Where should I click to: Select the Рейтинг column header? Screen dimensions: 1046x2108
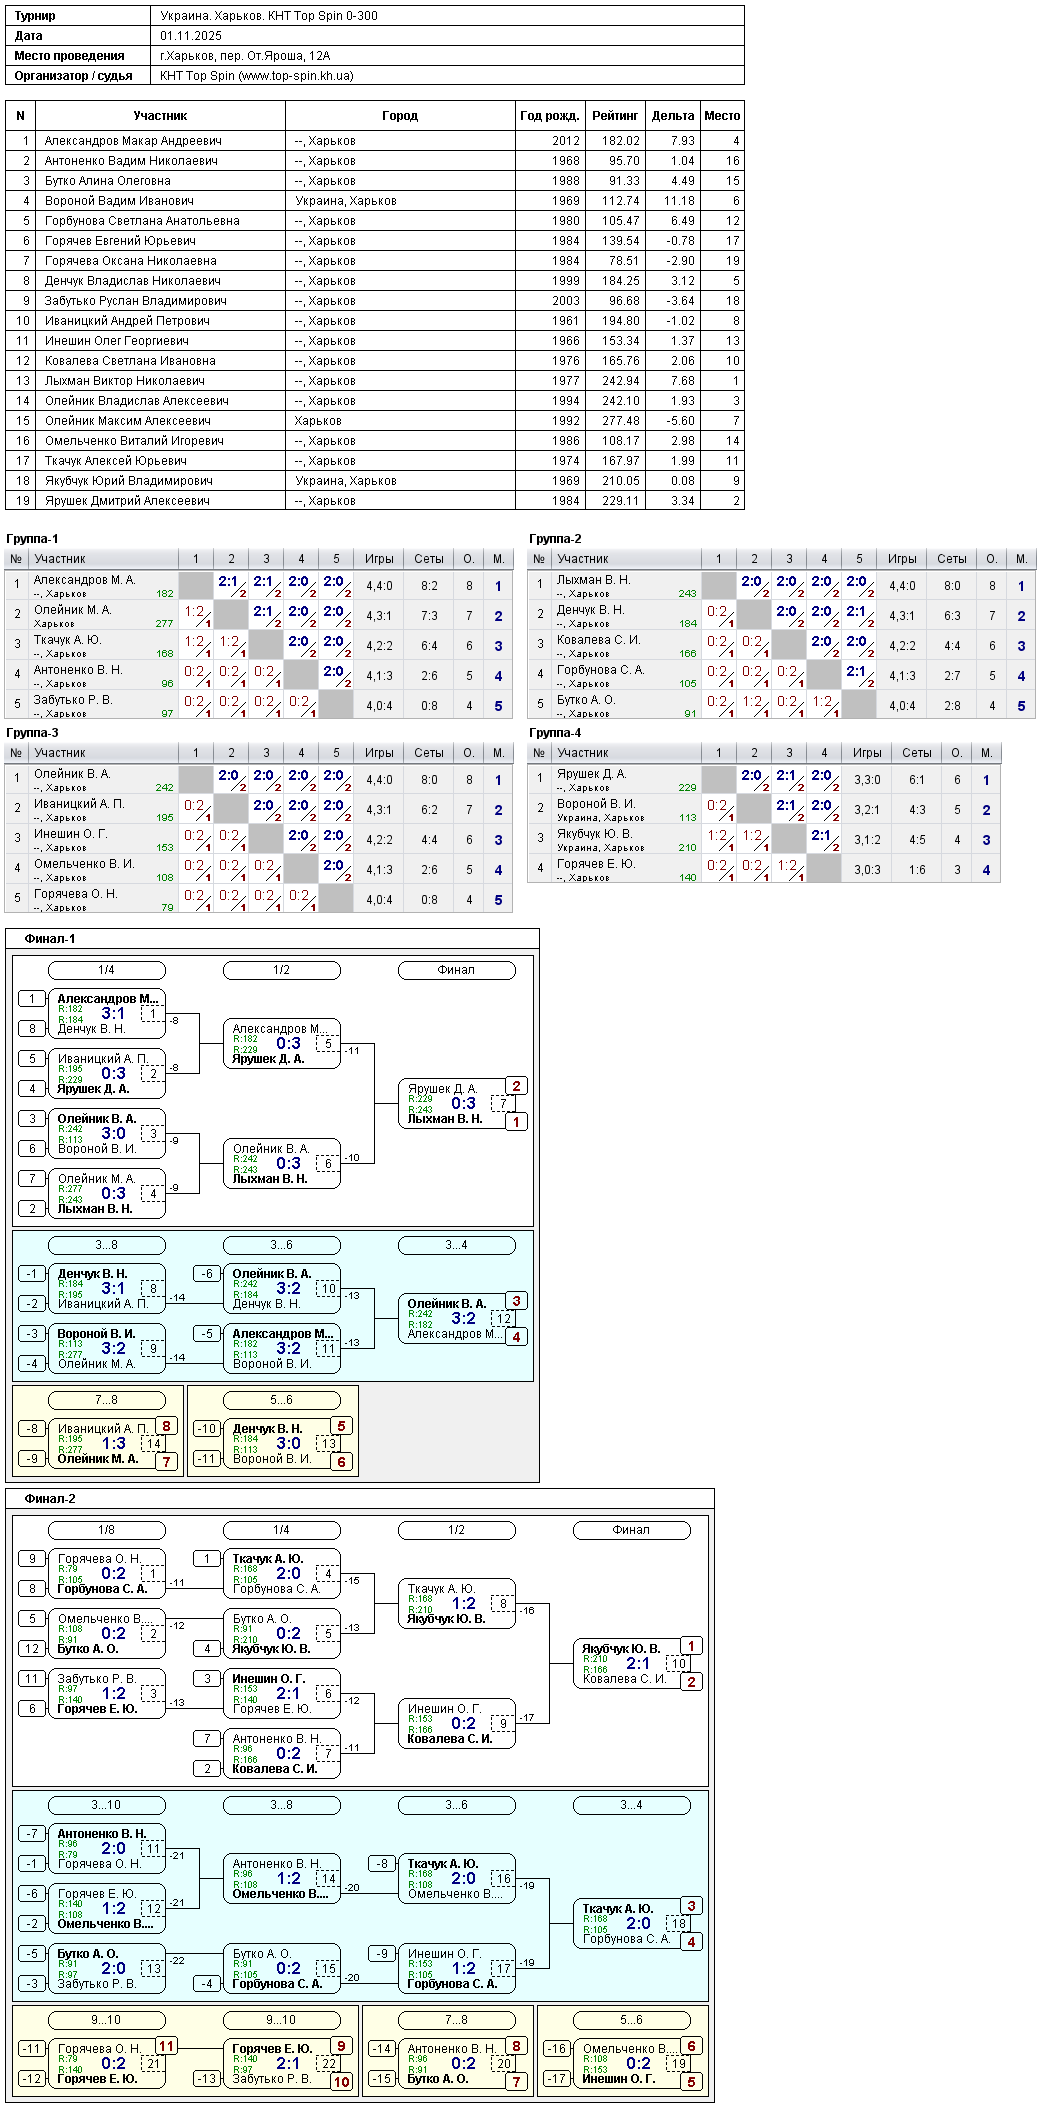[615, 116]
